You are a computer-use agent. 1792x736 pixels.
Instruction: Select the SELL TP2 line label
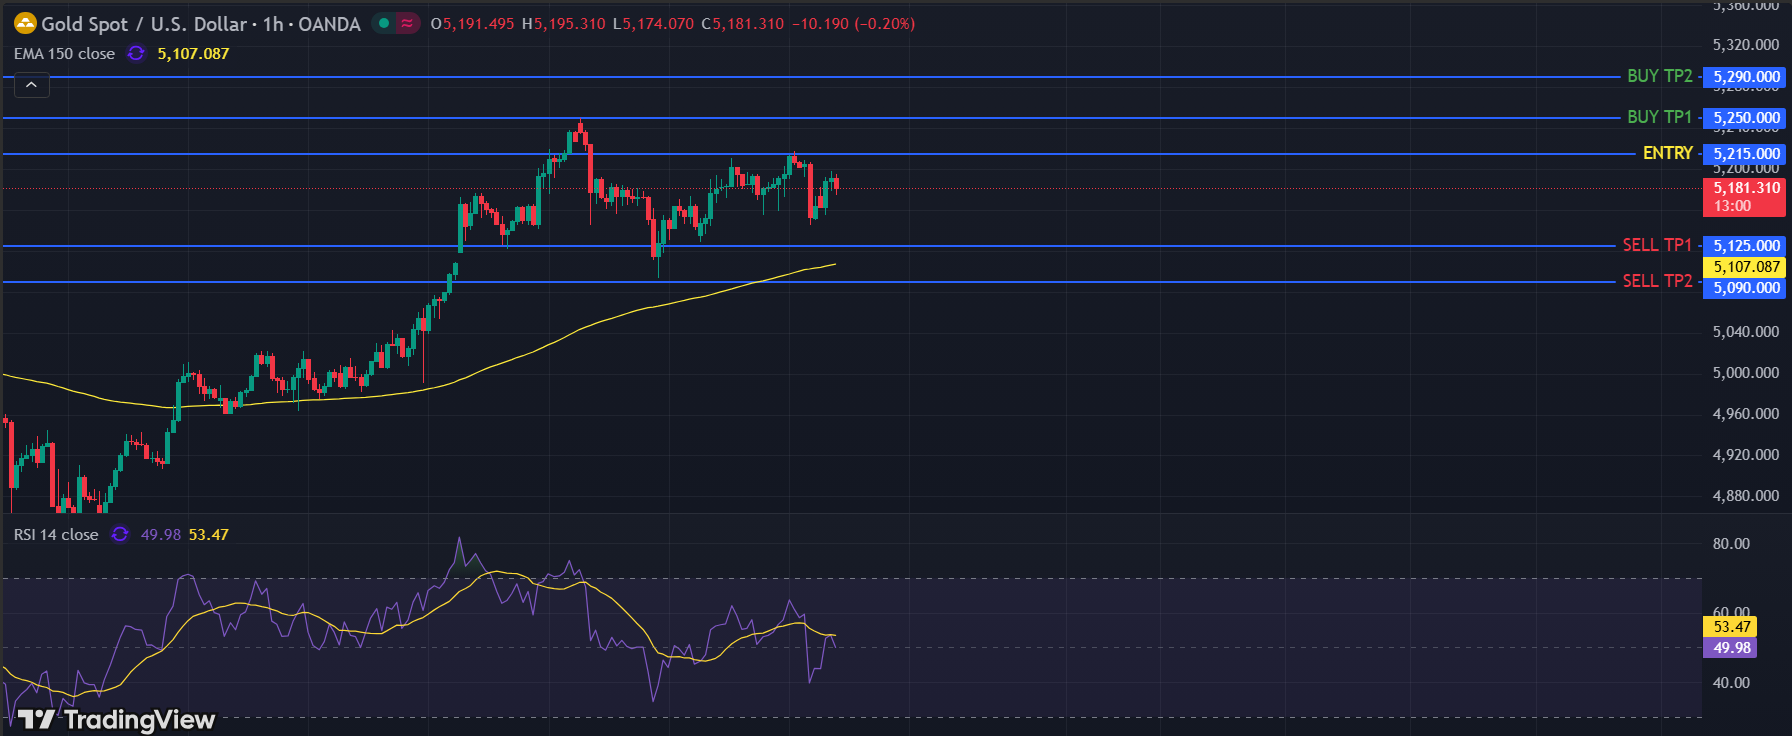click(x=1657, y=281)
